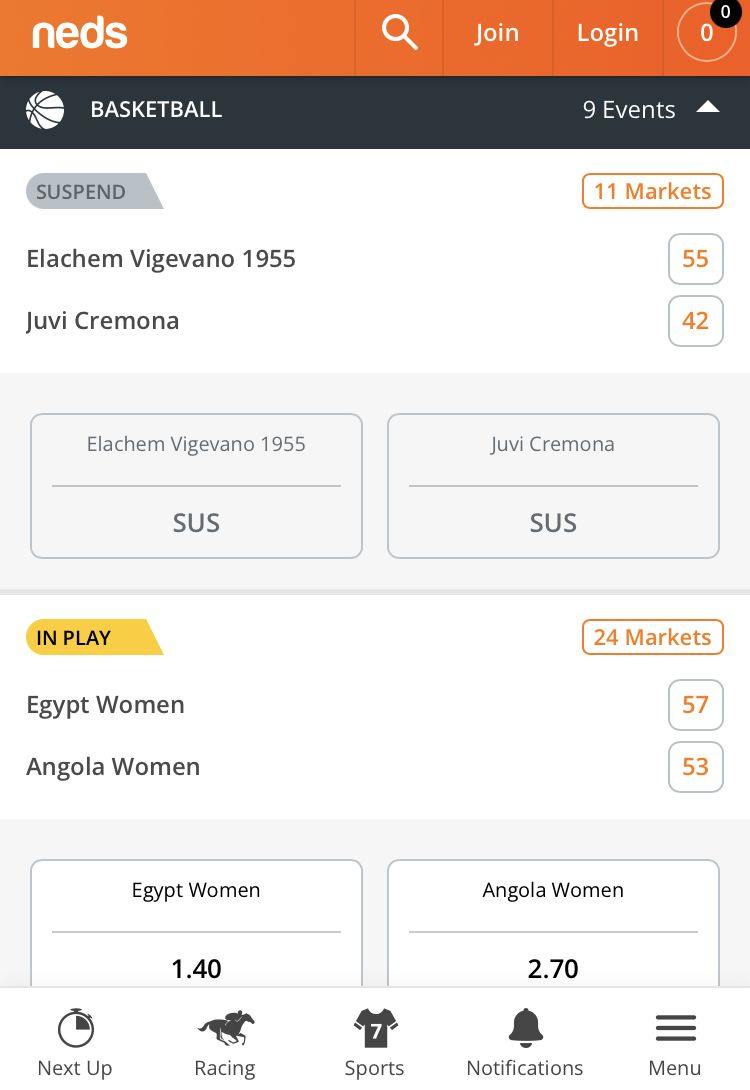Viewport: 750px width, 1090px height.
Task: Open the bet slip counter circle
Action: (706, 33)
